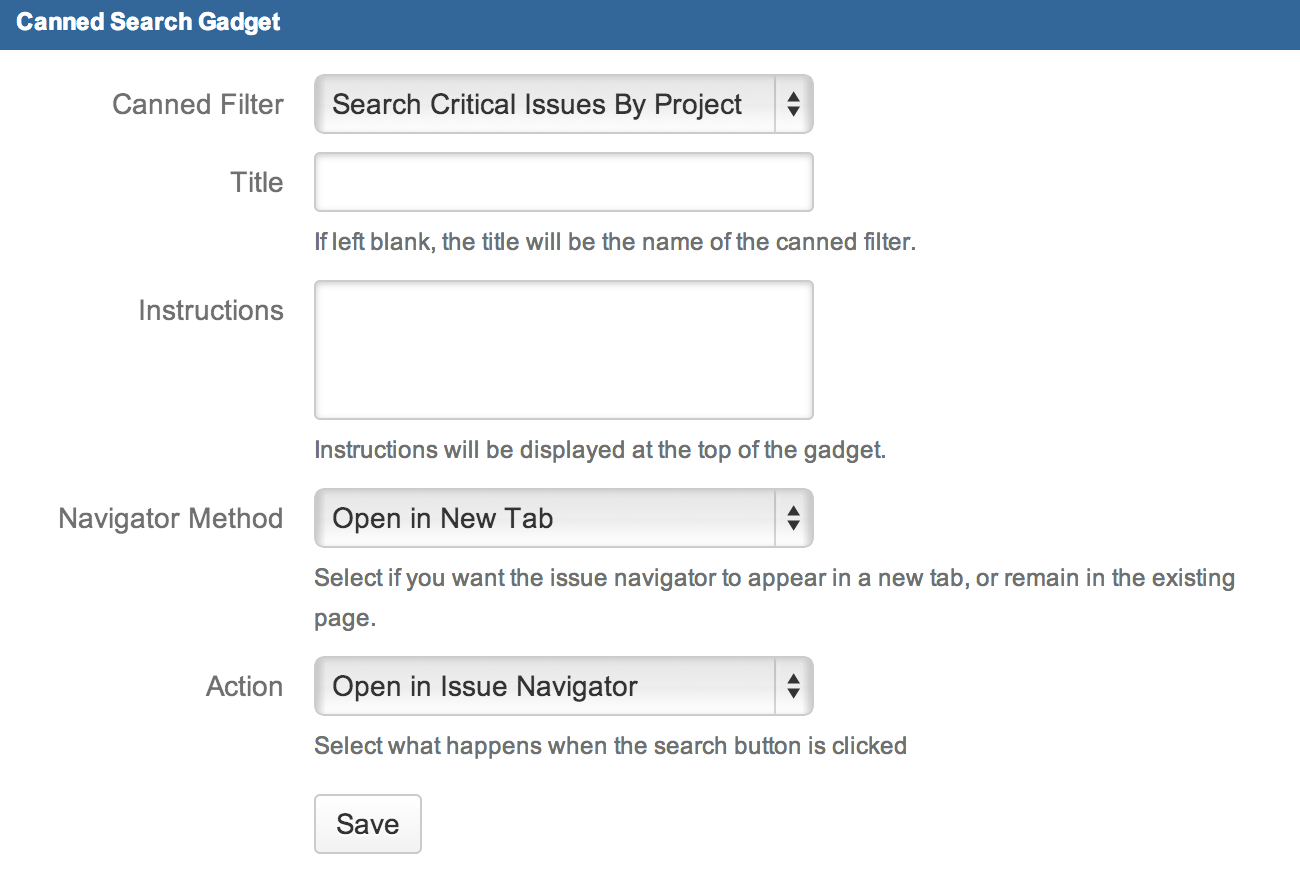Image resolution: width=1300 pixels, height=870 pixels.
Task: Click the title blank-field helper text
Action: [615, 241]
